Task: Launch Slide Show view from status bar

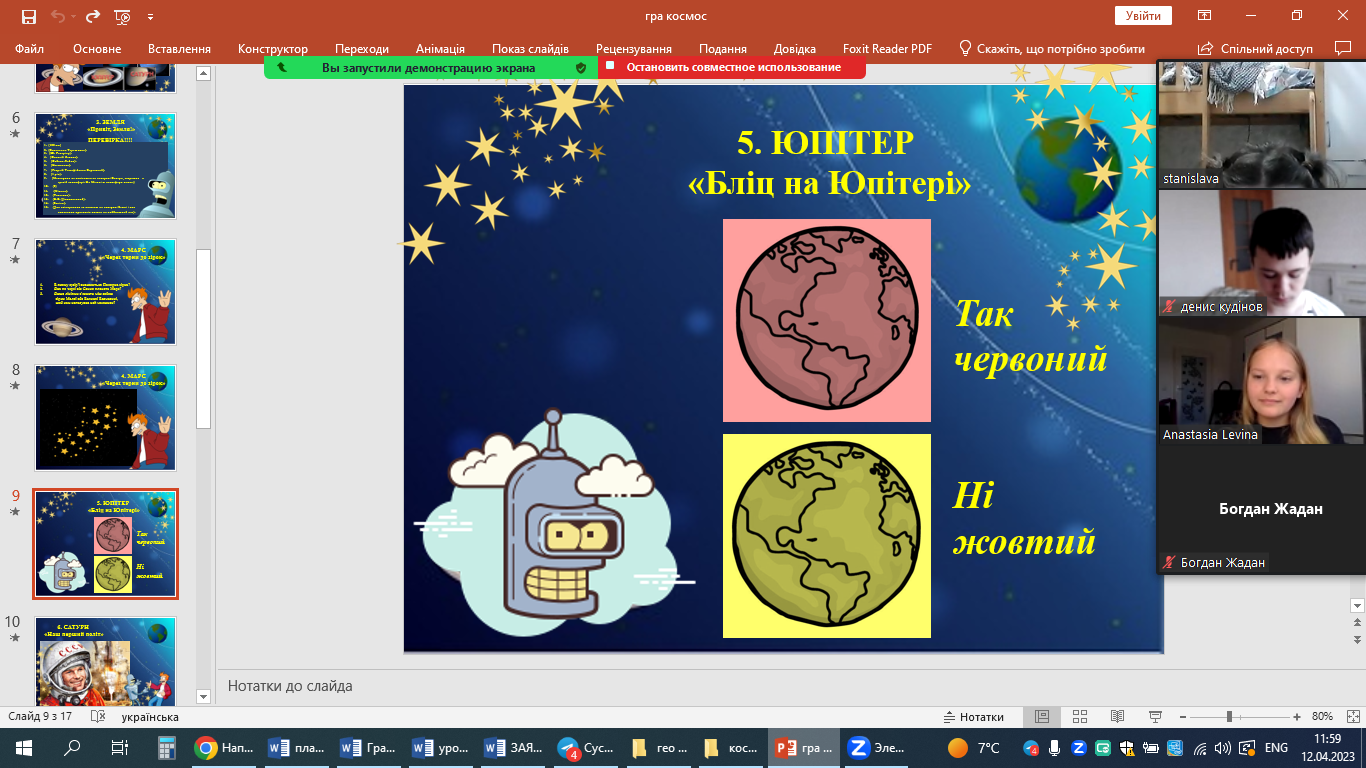Action: [1155, 717]
